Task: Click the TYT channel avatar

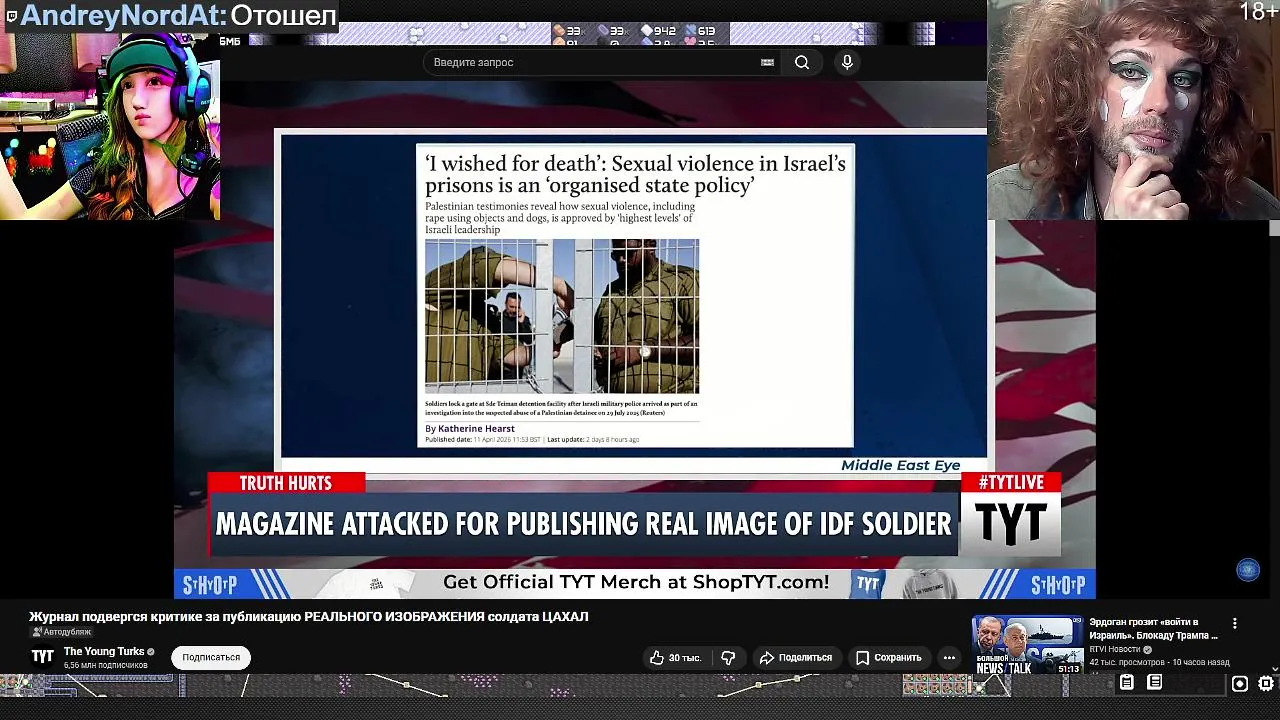Action: [x=42, y=656]
